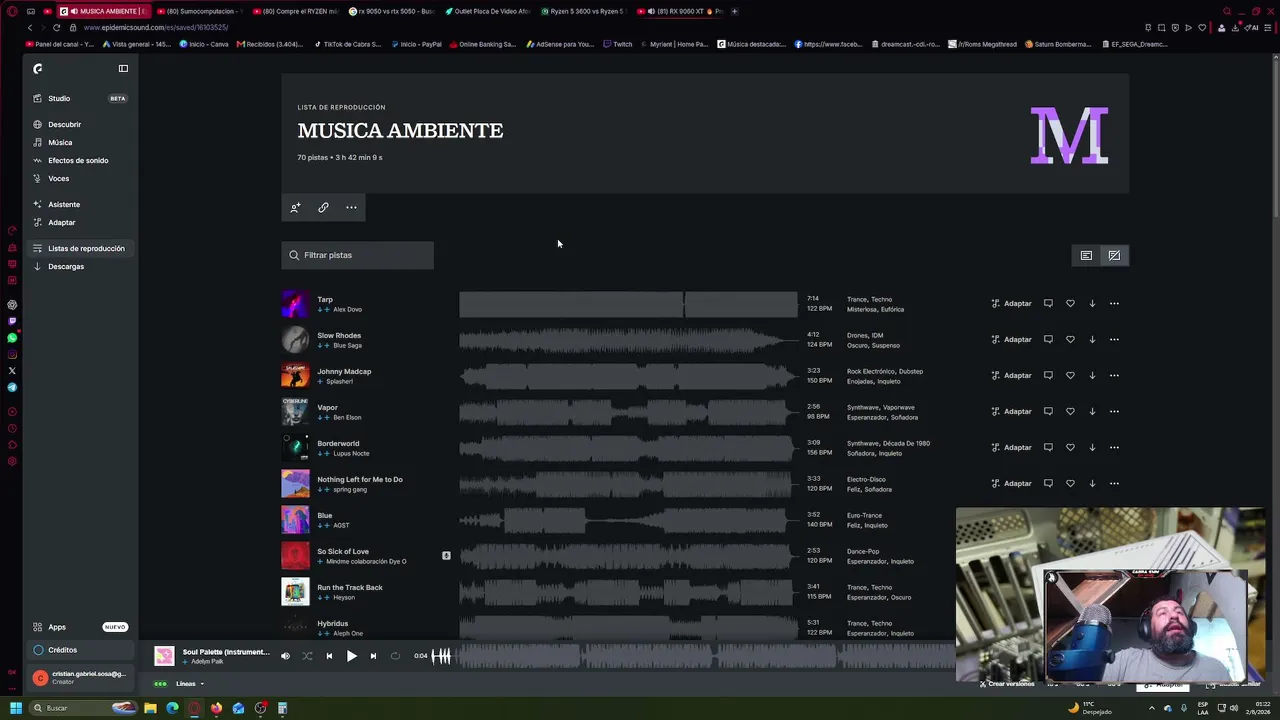Seek in the player bar waveform
Screen dimensions: 1280x720
pos(694,656)
